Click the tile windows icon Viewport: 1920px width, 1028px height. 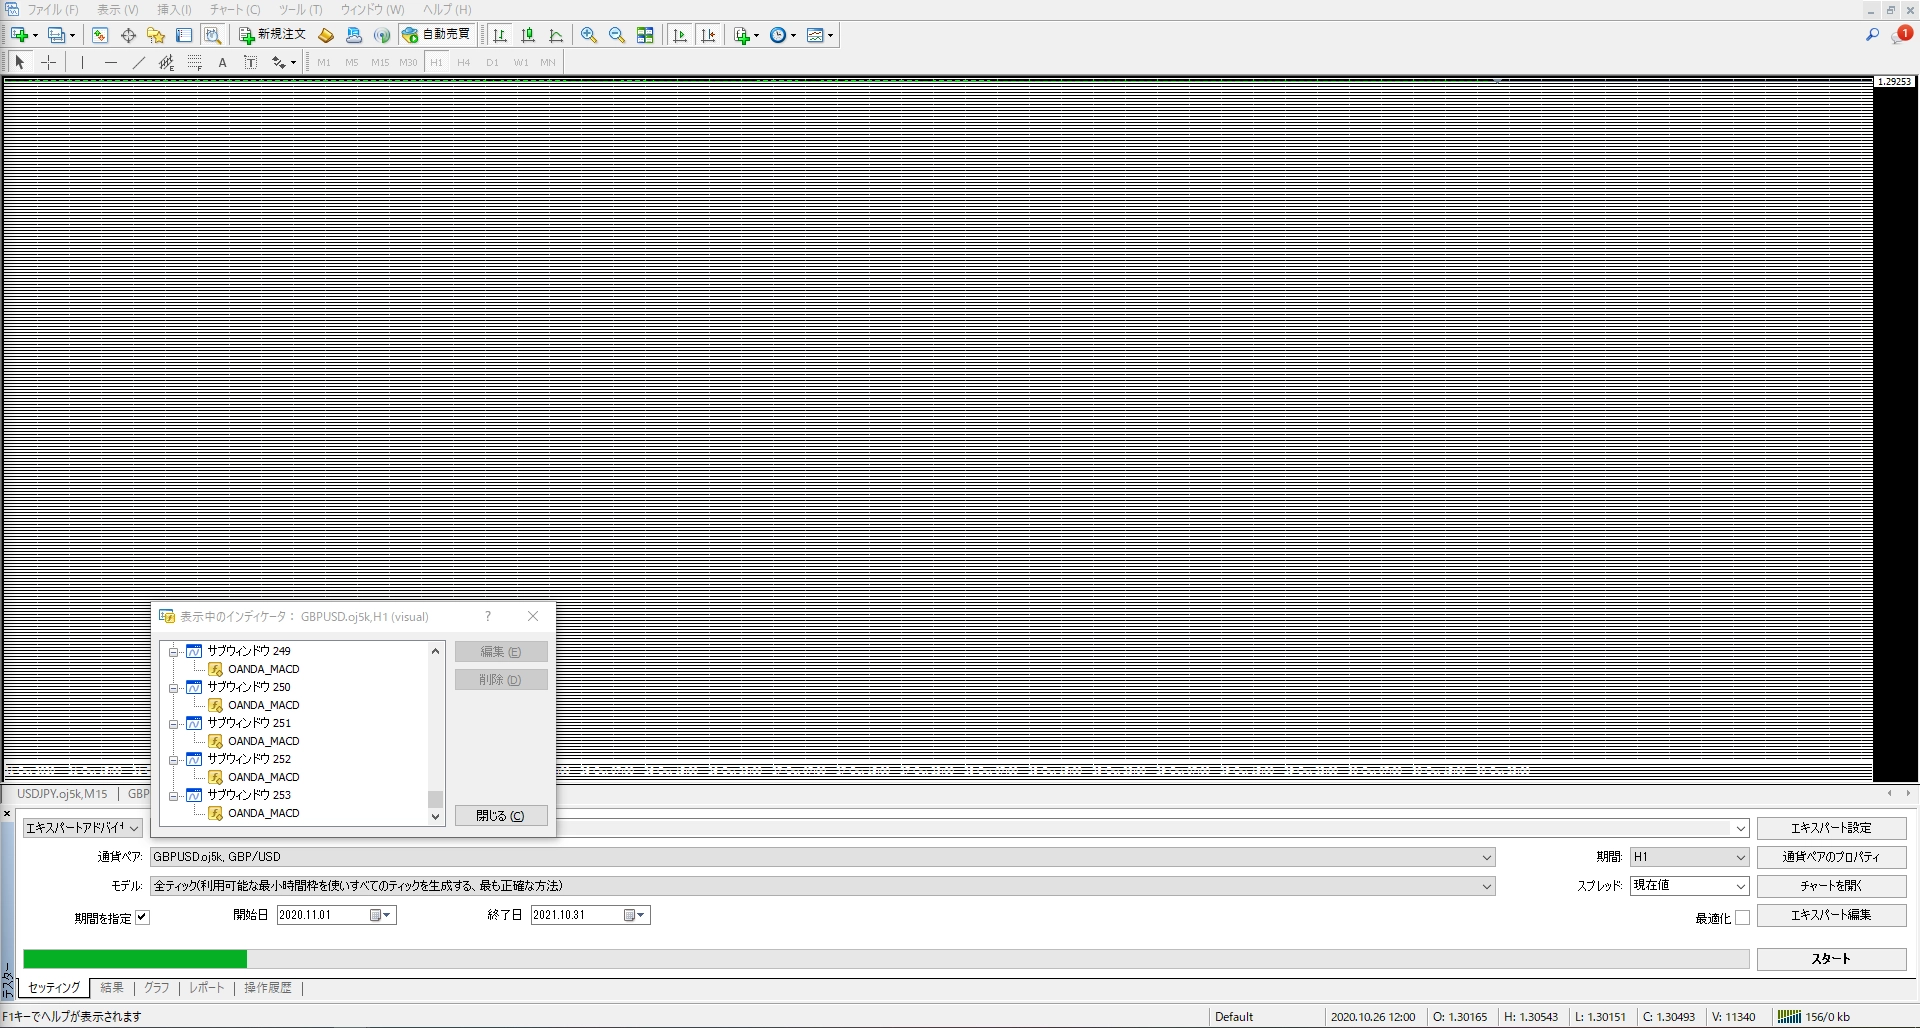645,35
